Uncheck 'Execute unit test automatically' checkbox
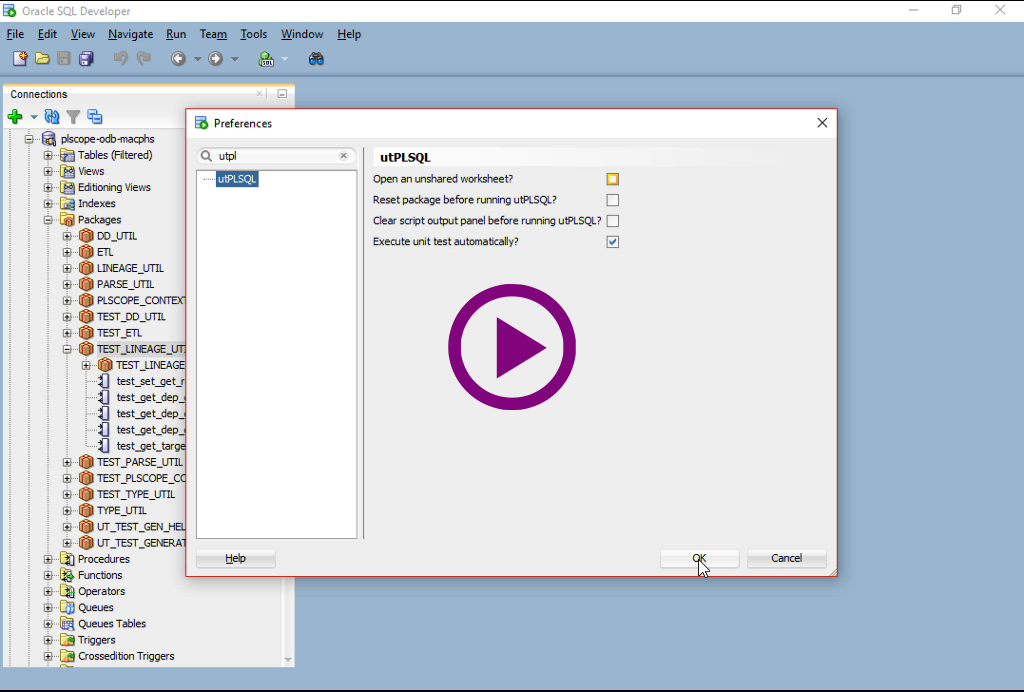This screenshot has width=1024, height=692. (613, 242)
